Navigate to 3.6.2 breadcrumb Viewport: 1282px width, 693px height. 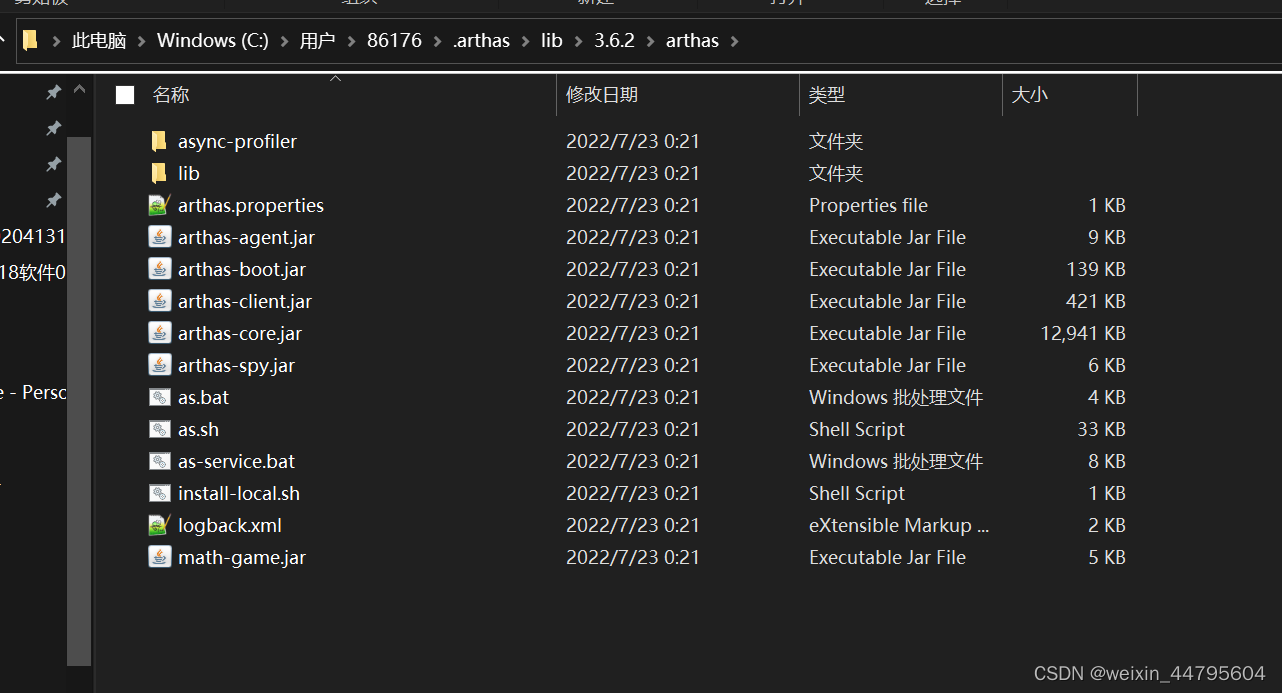(615, 41)
